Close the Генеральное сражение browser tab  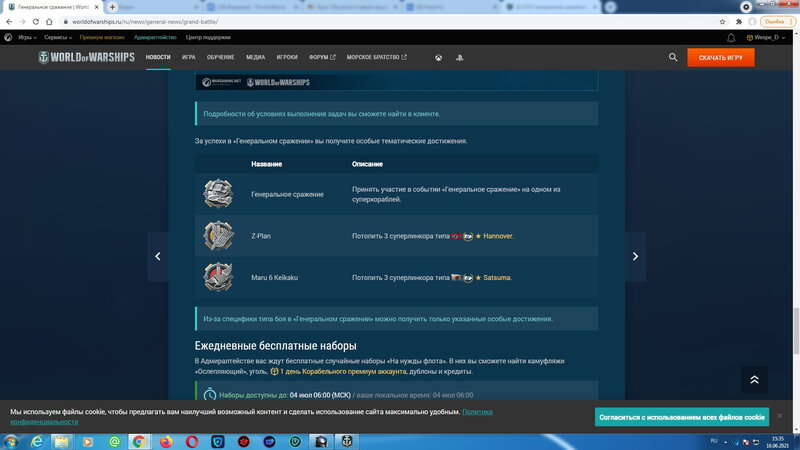point(96,7)
